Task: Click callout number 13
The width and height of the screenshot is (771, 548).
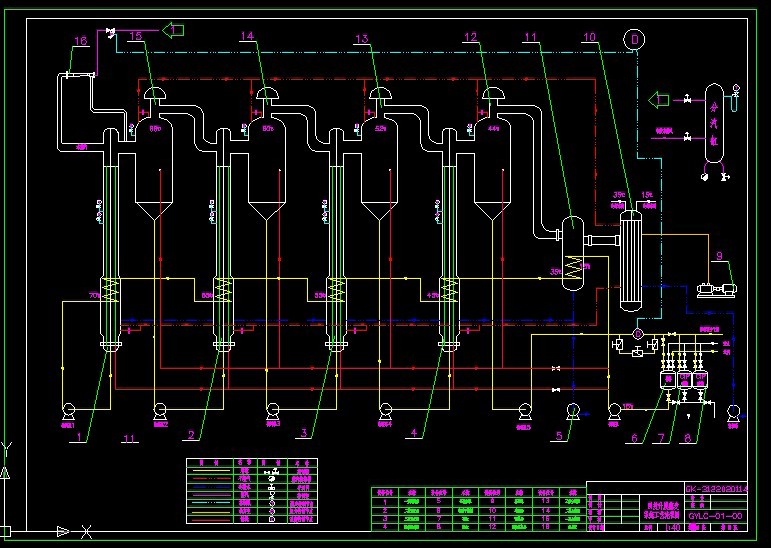Action: click(361, 38)
